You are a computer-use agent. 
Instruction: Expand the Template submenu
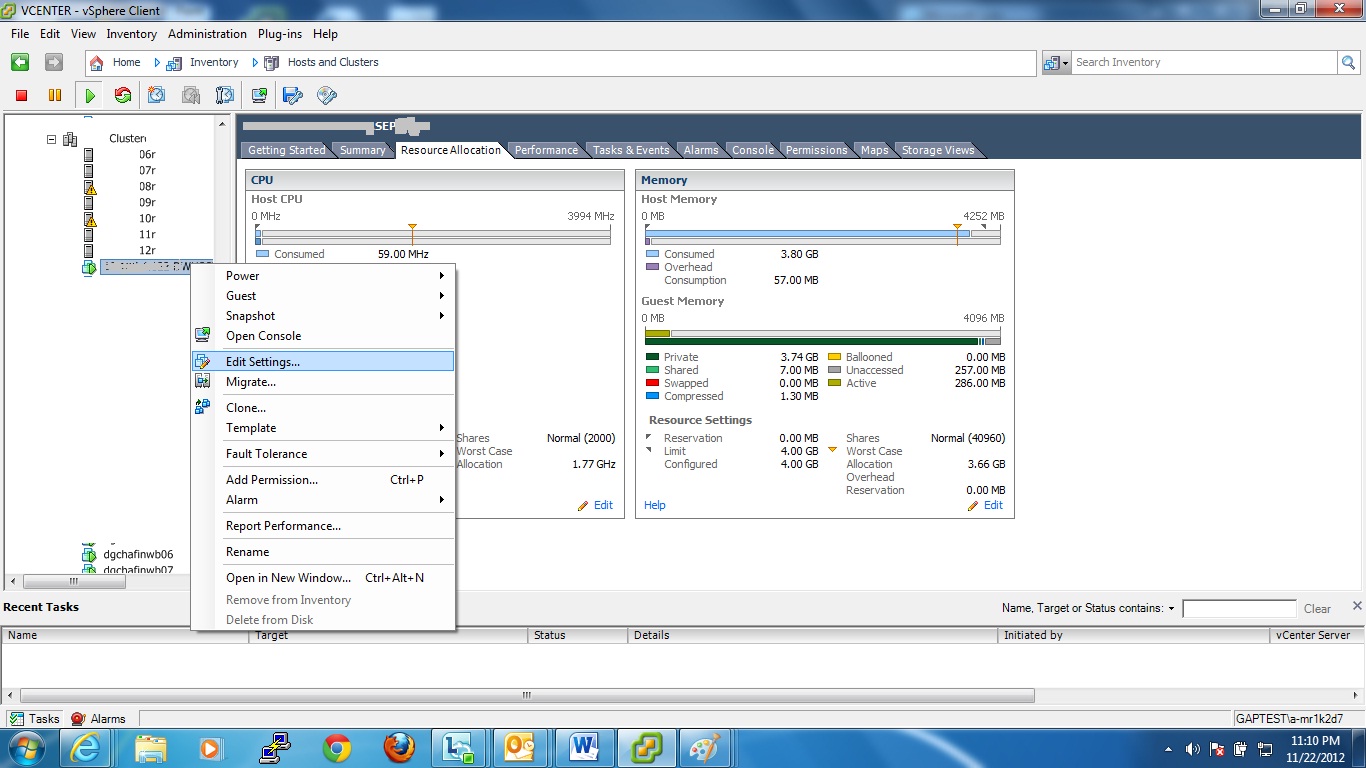click(x=323, y=428)
